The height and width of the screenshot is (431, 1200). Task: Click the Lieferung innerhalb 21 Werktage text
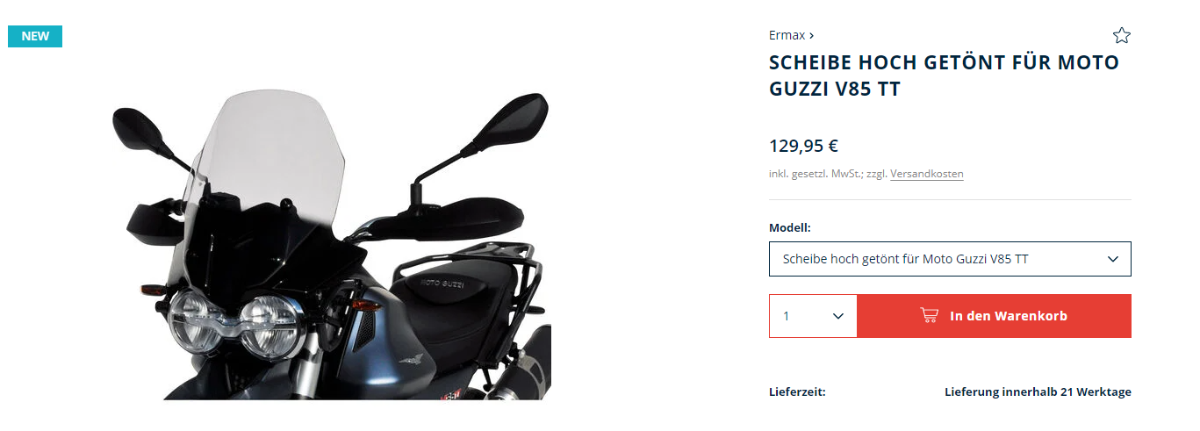1038,392
